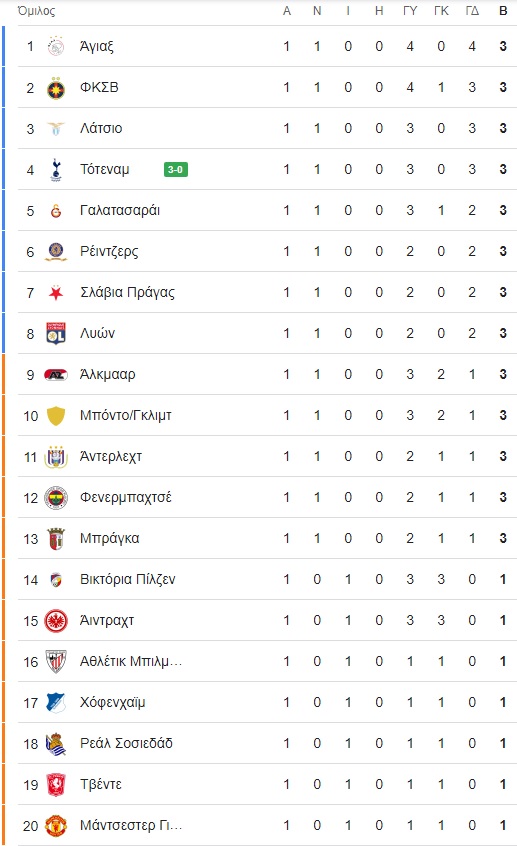Open the Λάτσιο team link
This screenshot has width=517, height=846.
click(x=101, y=128)
